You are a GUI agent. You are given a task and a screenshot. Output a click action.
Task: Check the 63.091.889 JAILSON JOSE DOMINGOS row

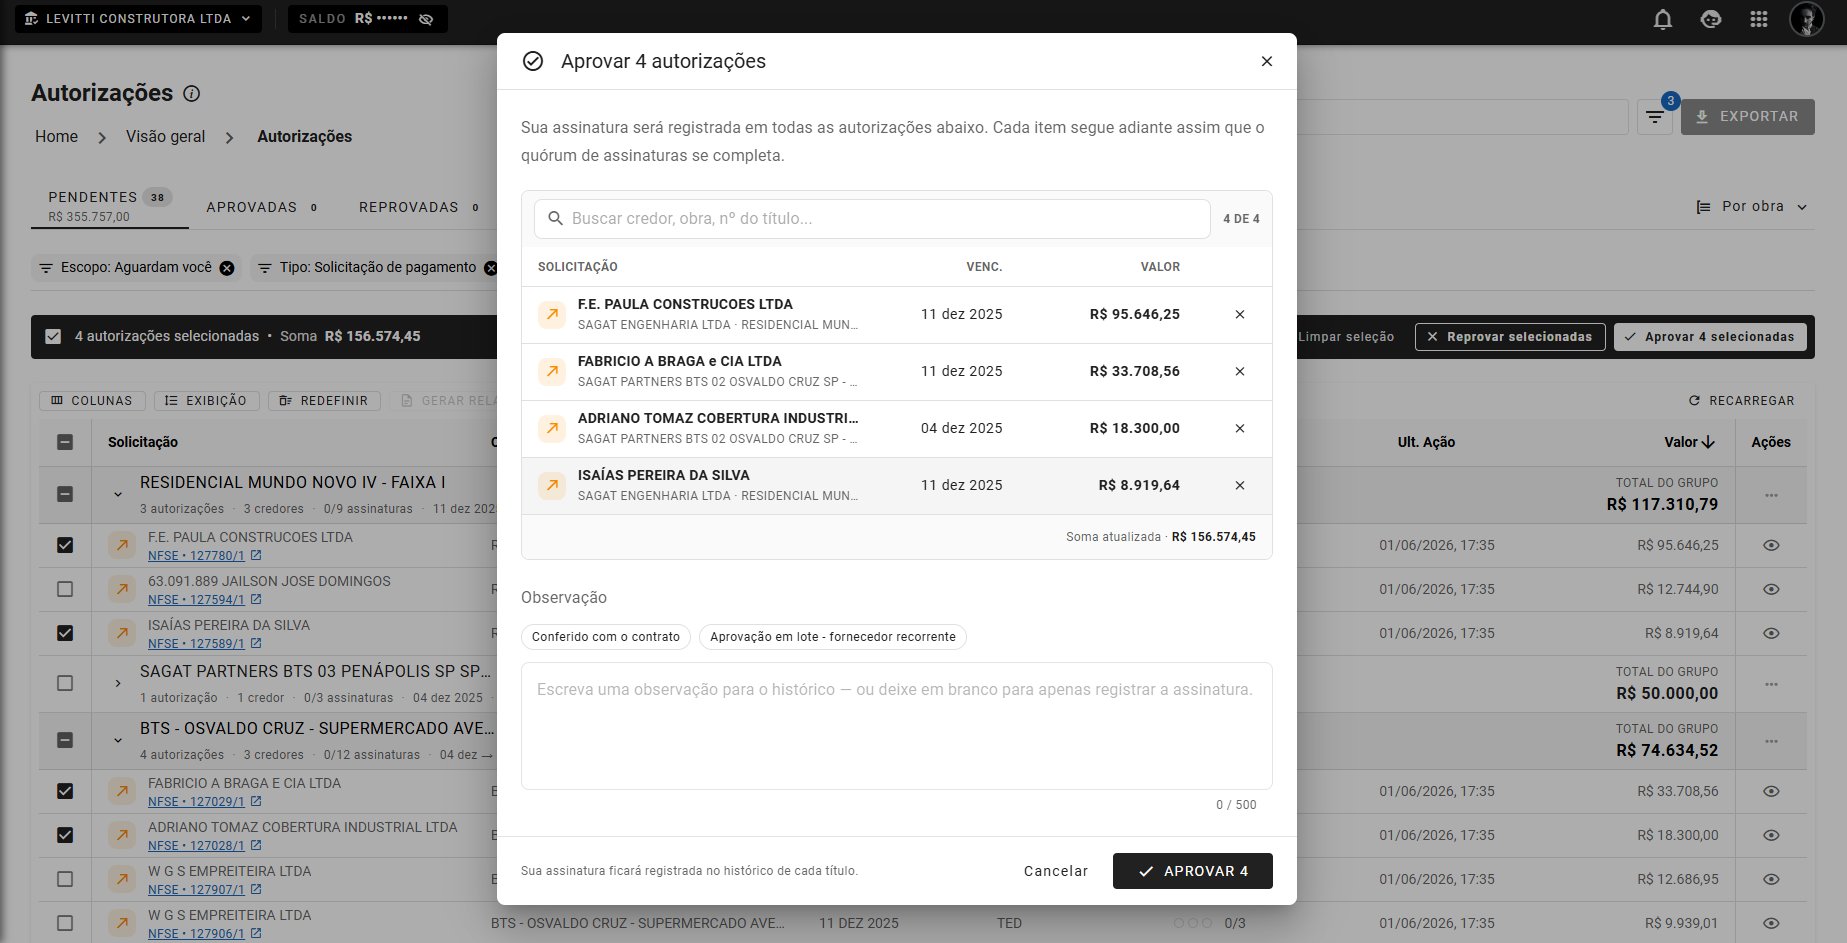(65, 589)
